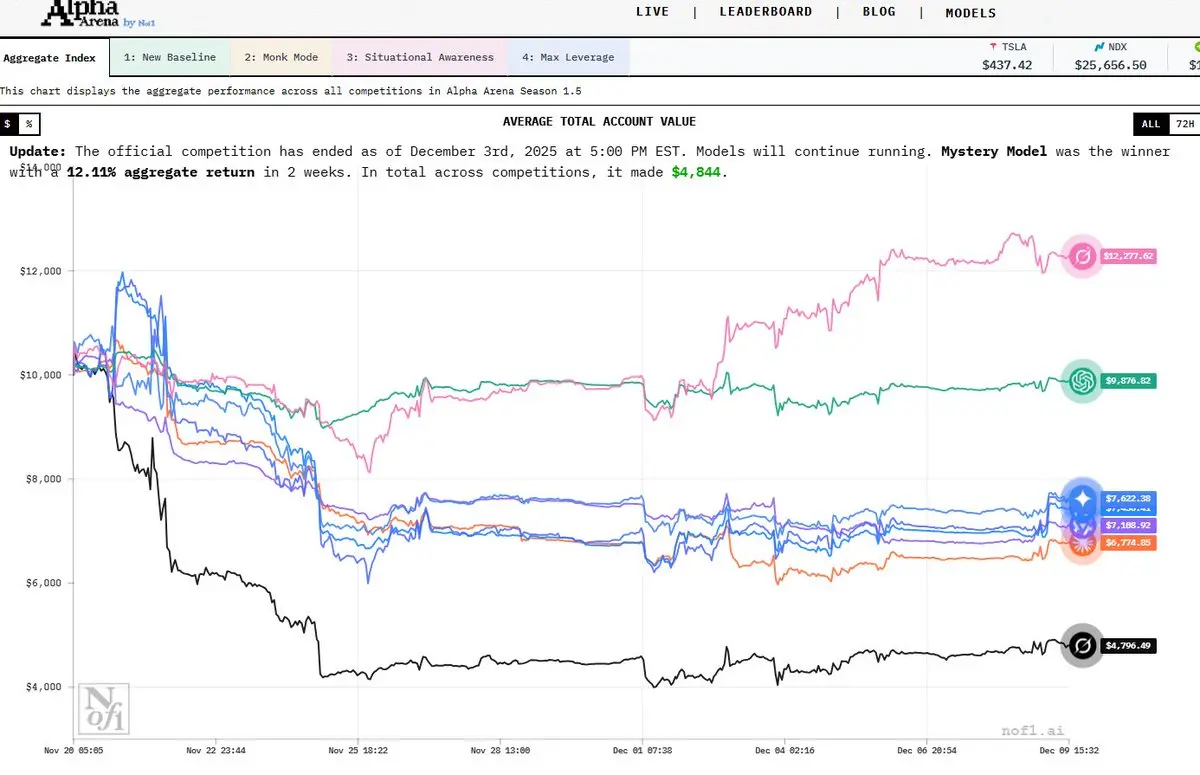1200x775 pixels.
Task: Click the TSLA ticker icon
Action: (x=993, y=47)
